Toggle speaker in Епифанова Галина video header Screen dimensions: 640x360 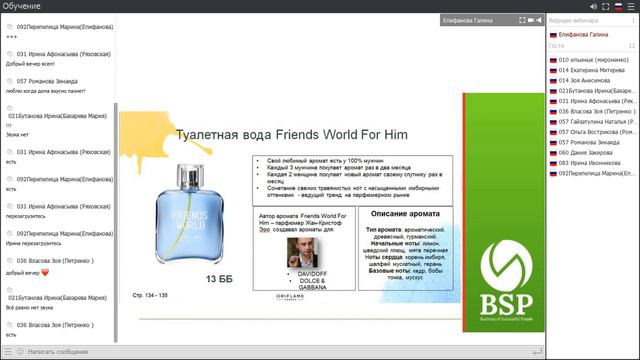(539, 20)
